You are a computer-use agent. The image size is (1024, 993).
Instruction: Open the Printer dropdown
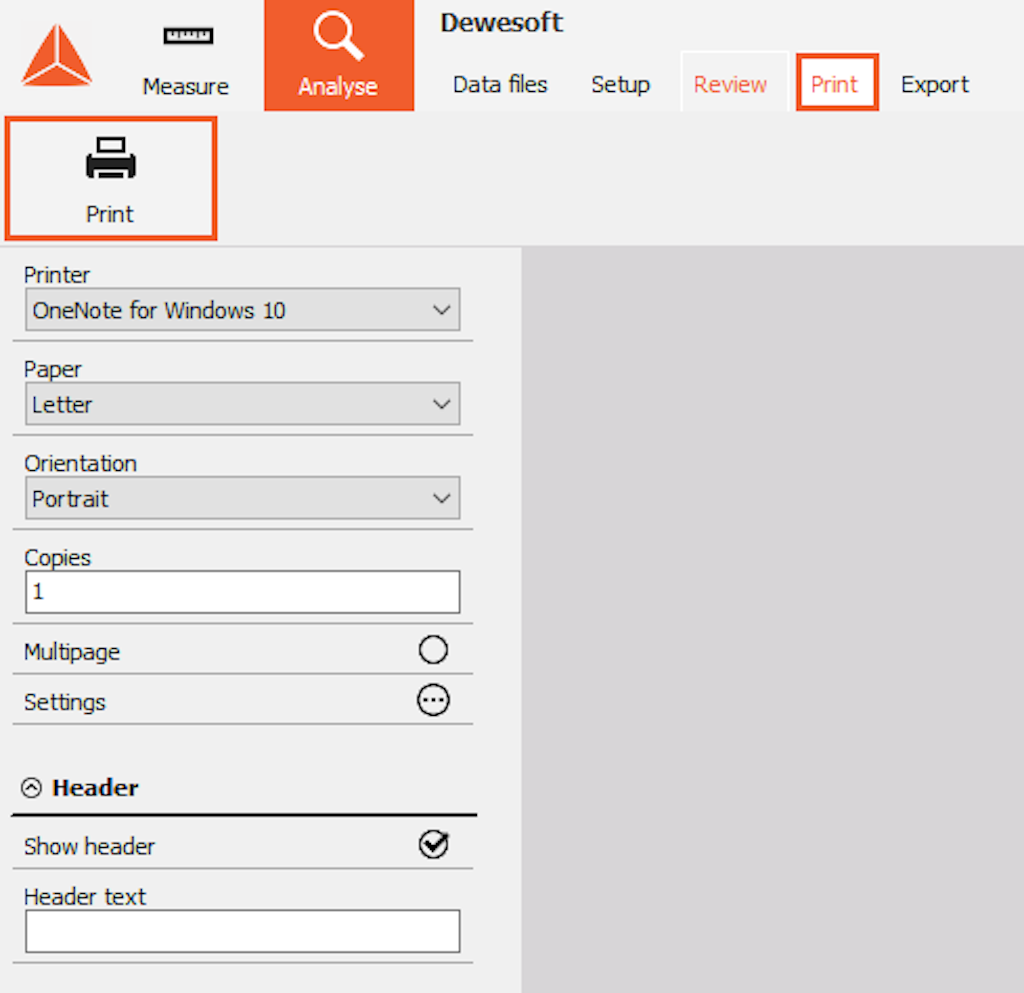pos(242,309)
